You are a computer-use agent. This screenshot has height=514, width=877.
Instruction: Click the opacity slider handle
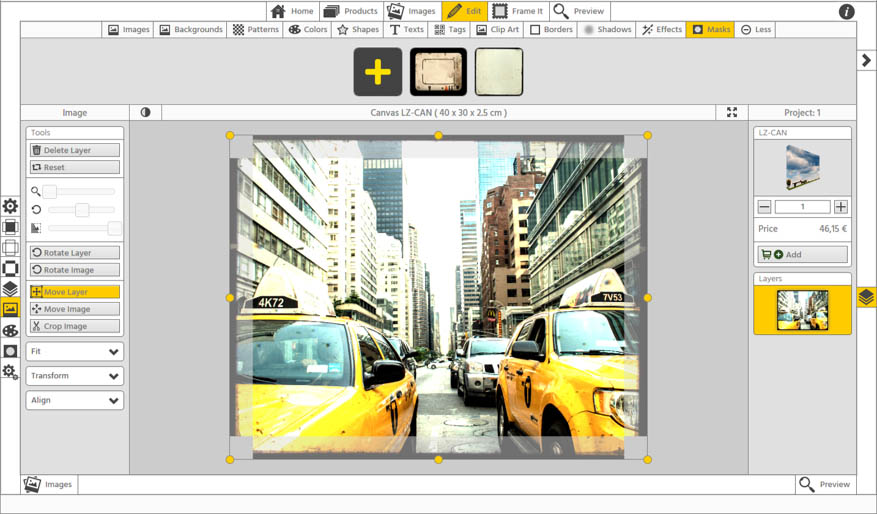pos(114,228)
